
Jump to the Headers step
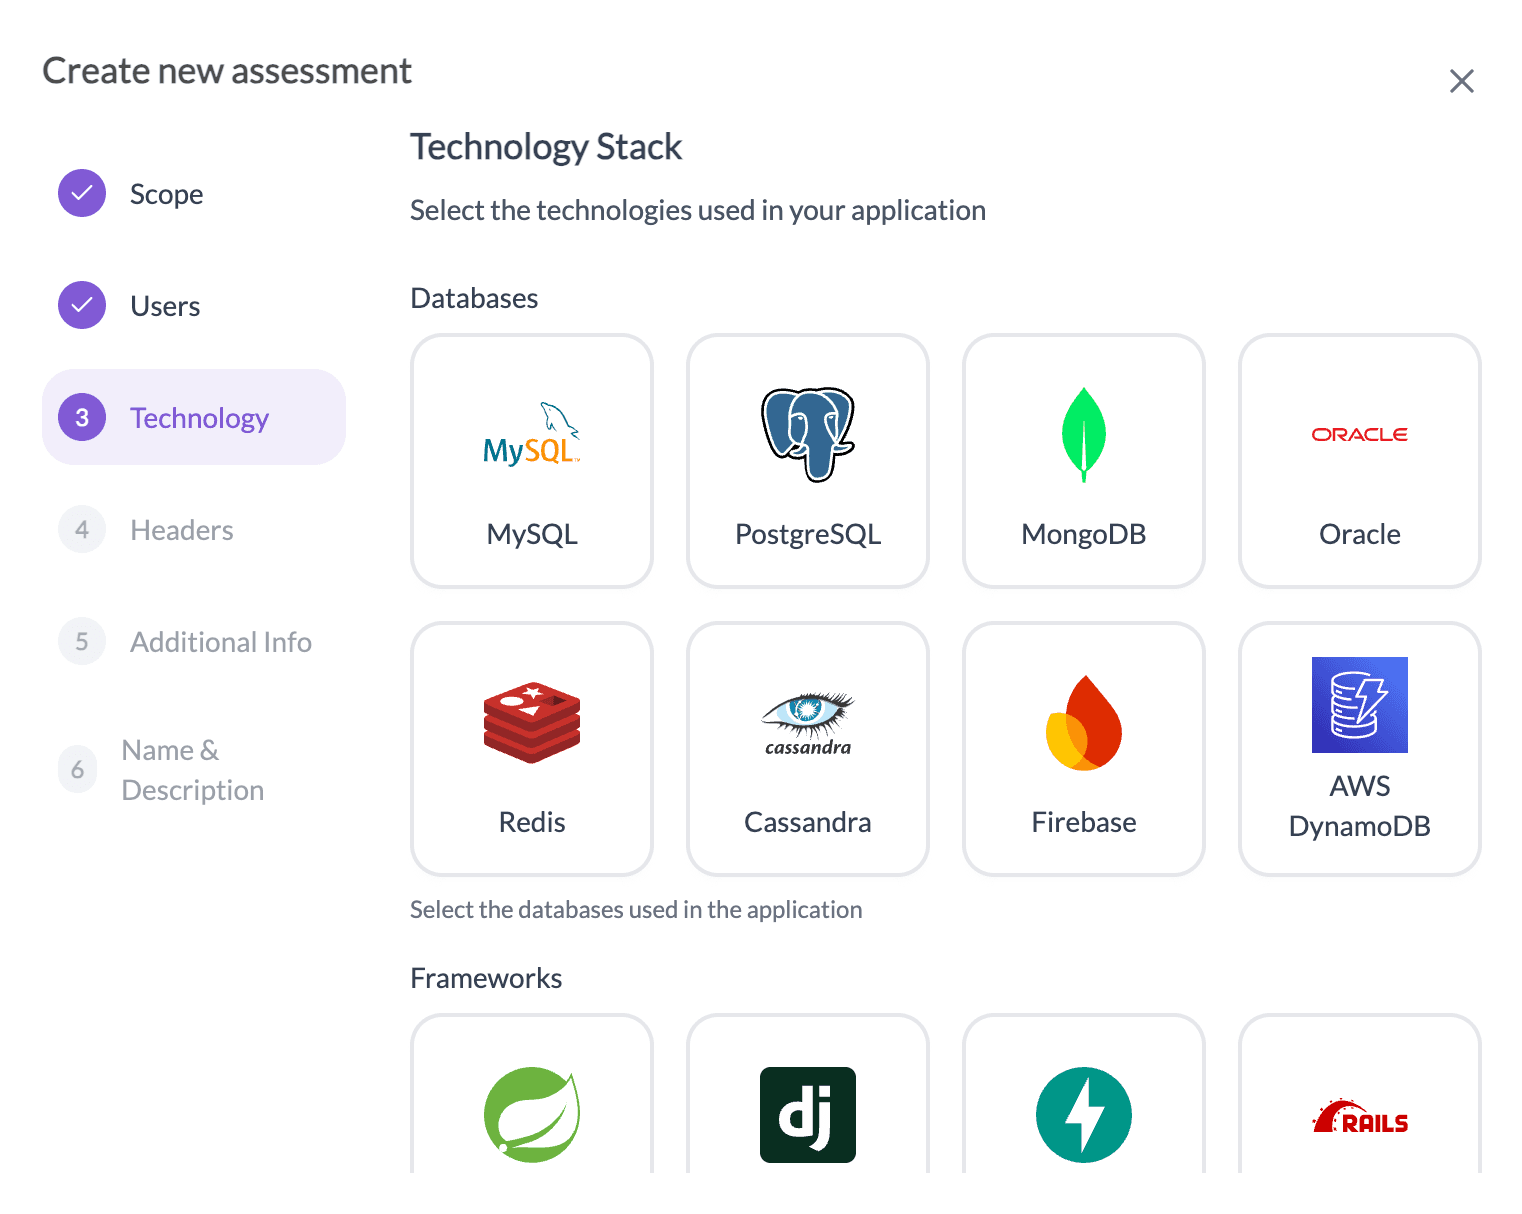181,530
